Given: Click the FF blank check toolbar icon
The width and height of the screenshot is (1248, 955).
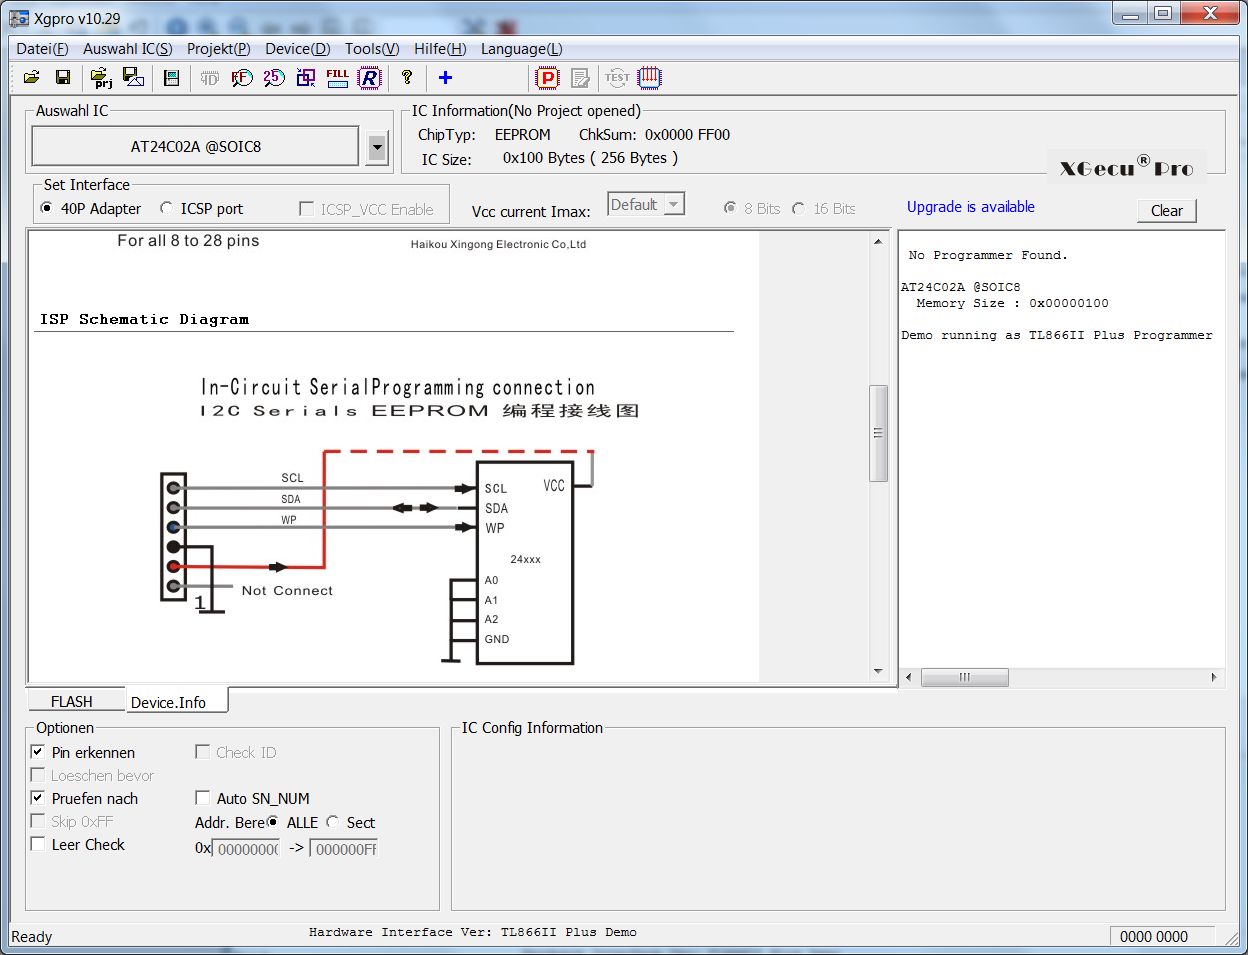Looking at the screenshot, I should point(241,77).
